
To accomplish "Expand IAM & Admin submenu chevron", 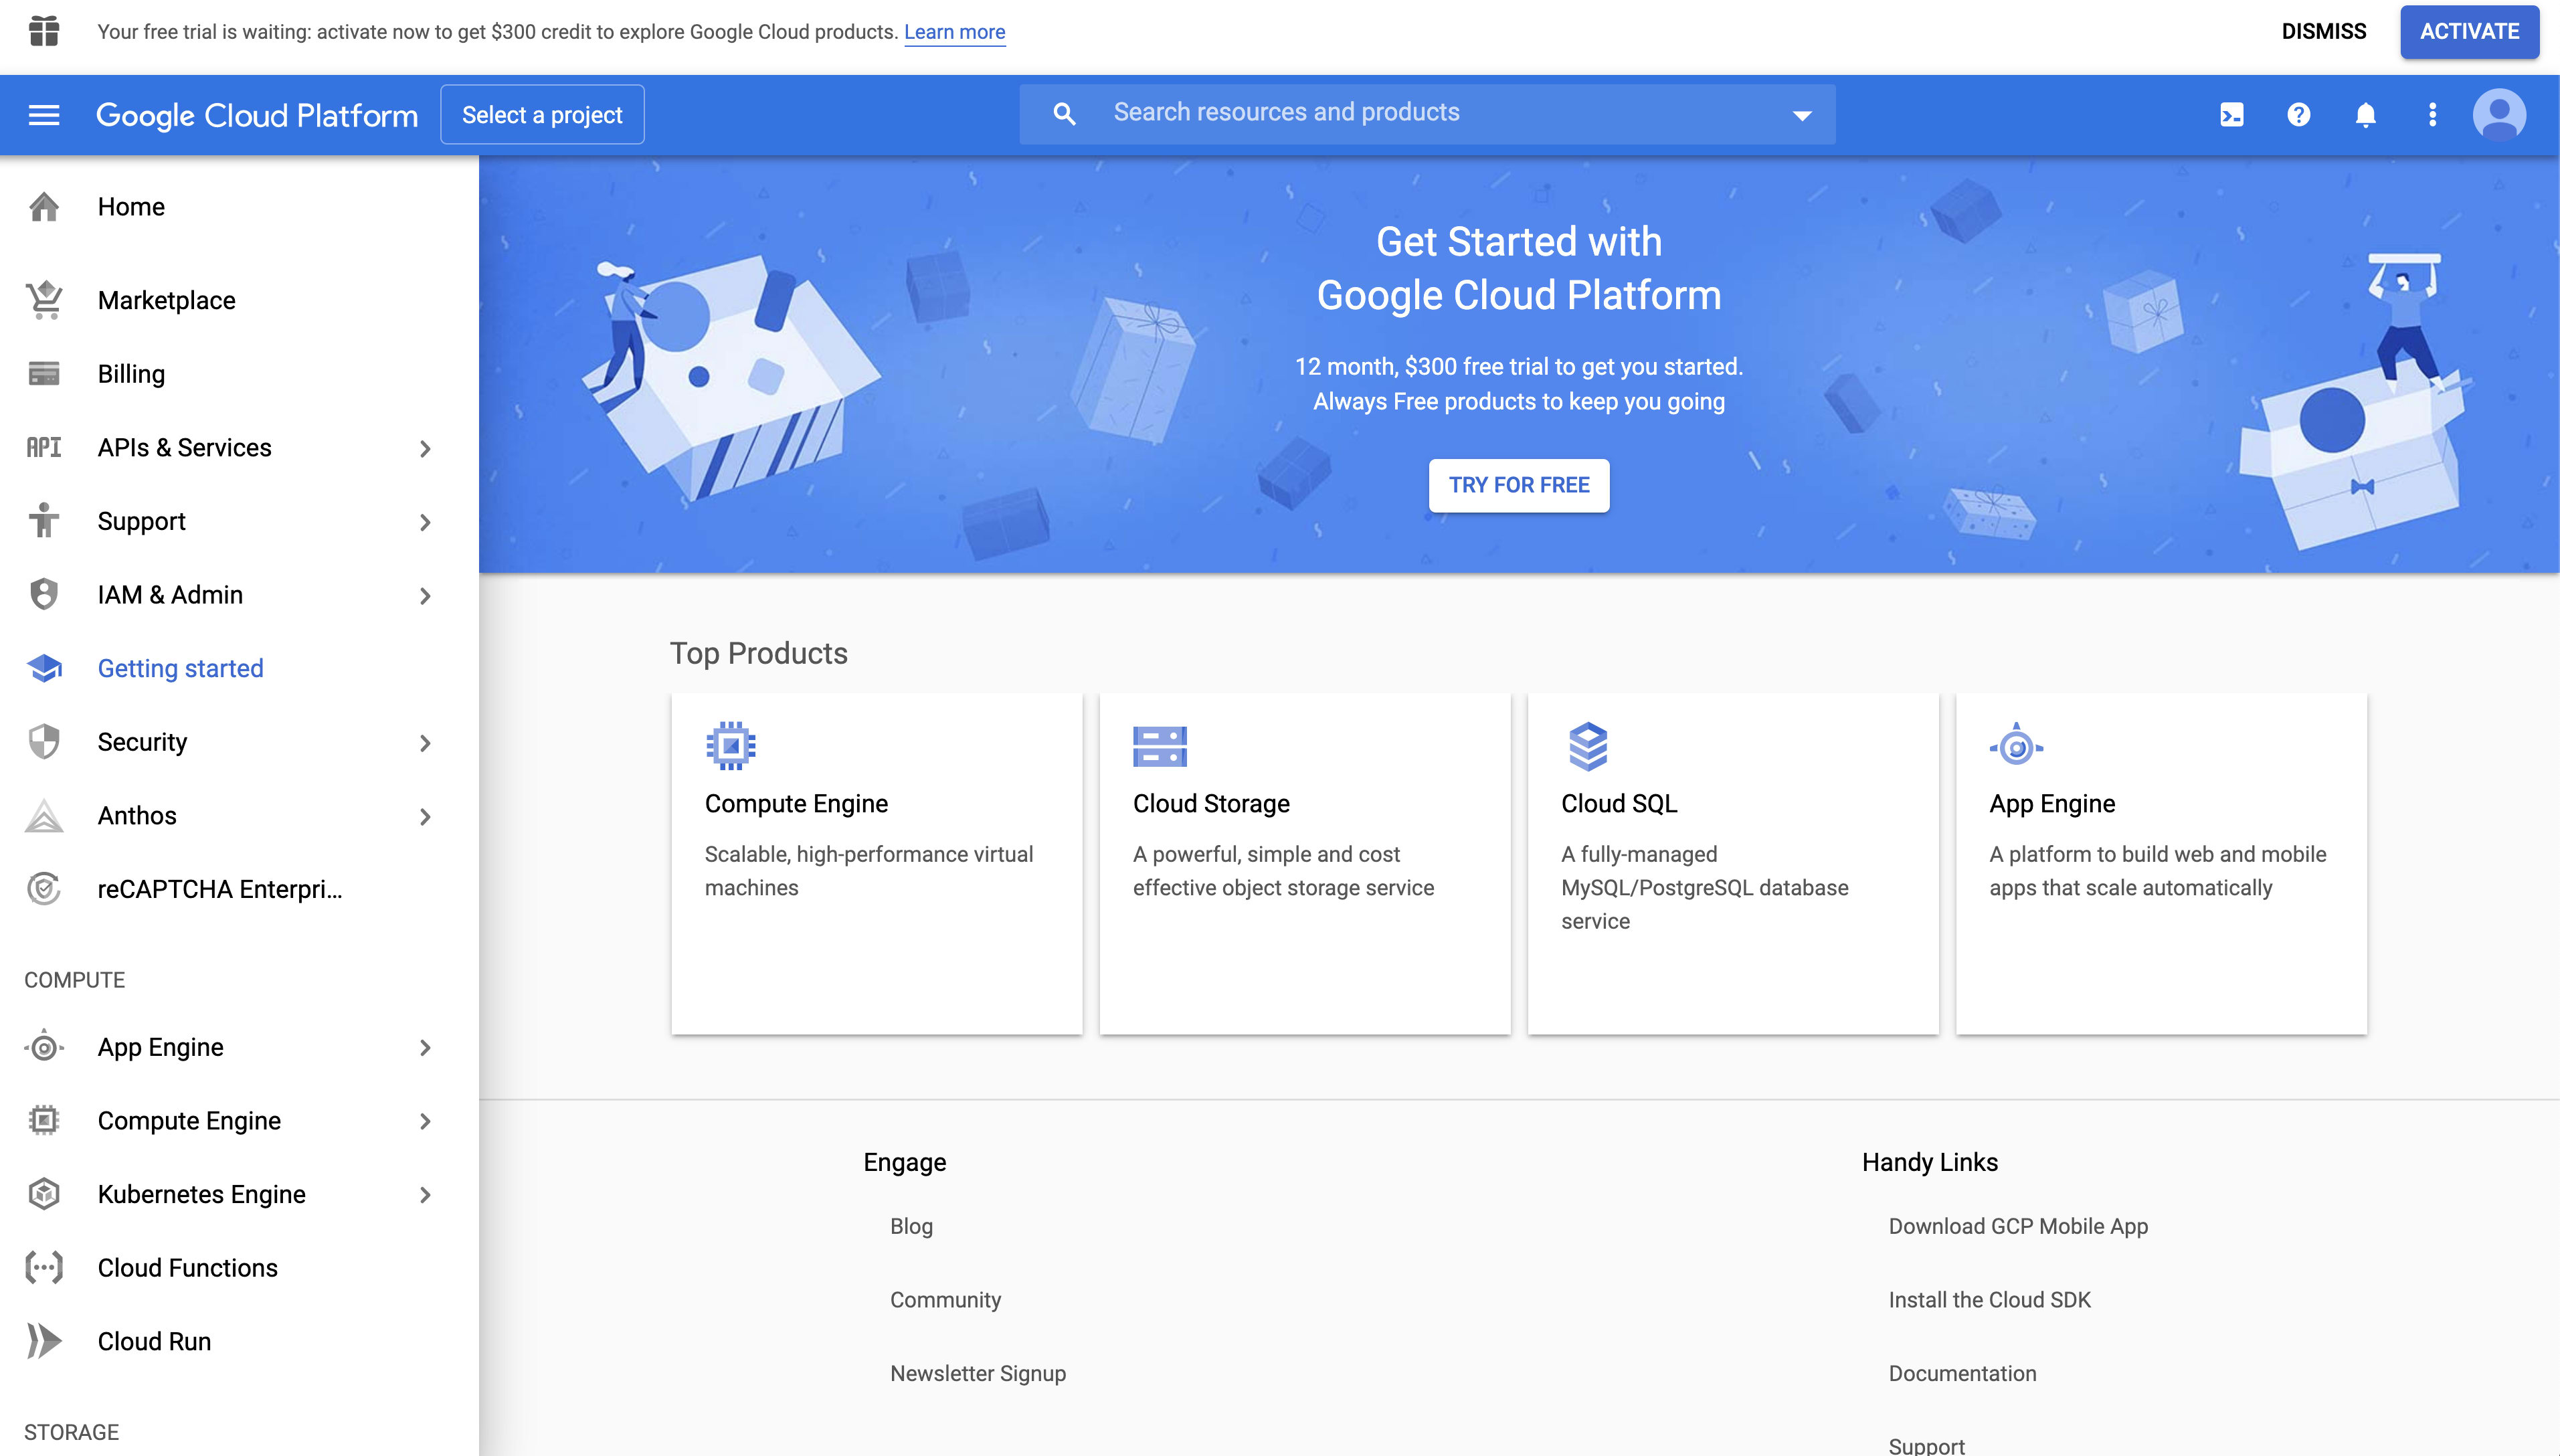I will pos(425,596).
